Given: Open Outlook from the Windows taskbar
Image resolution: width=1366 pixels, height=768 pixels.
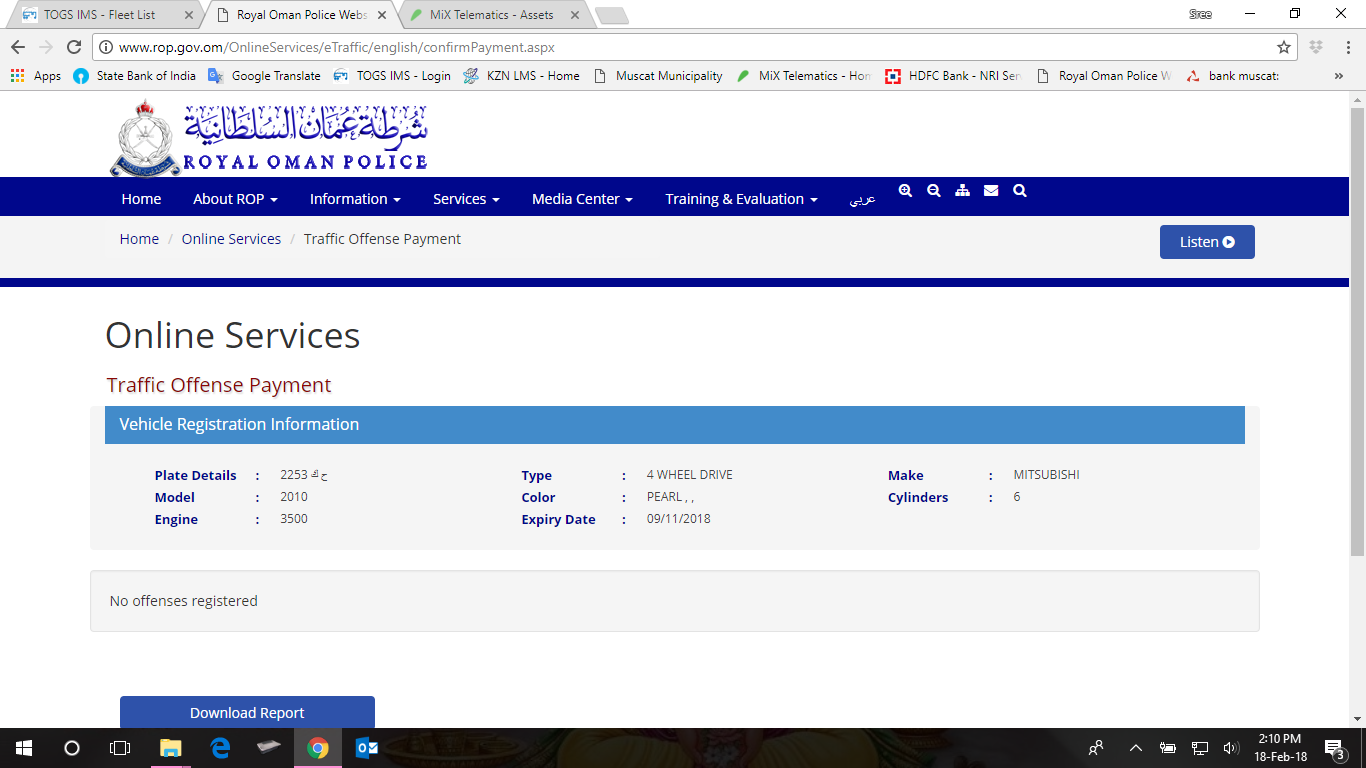Looking at the screenshot, I should coord(367,748).
